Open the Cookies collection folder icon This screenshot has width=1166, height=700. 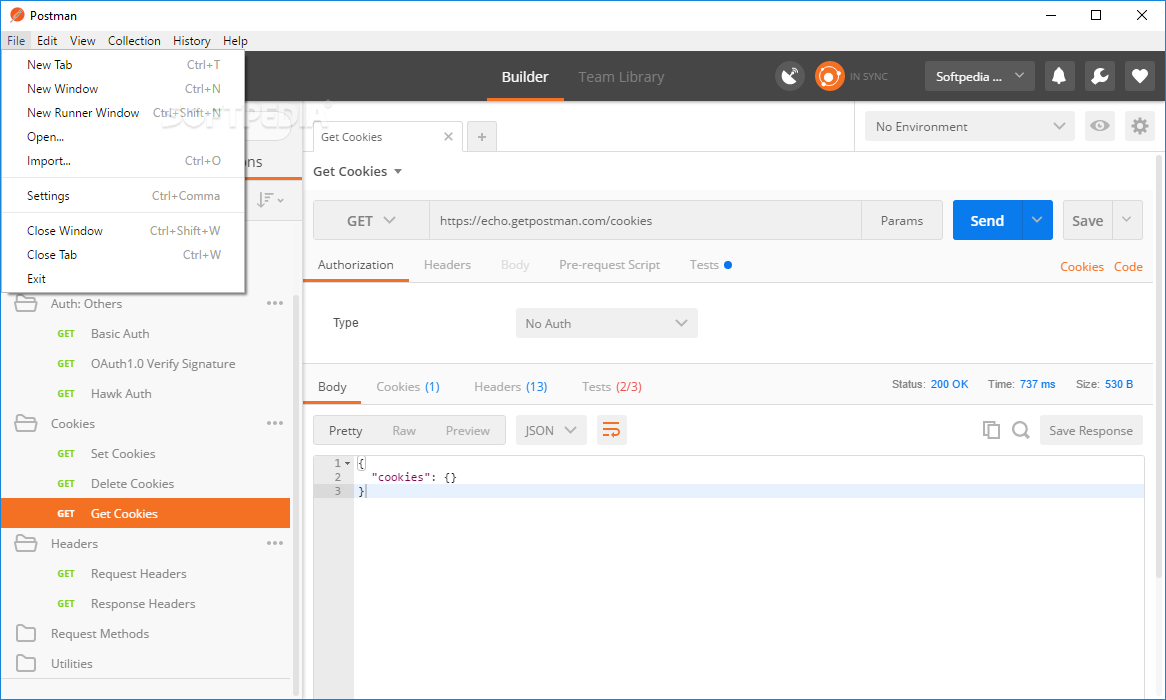pyautogui.click(x=26, y=423)
